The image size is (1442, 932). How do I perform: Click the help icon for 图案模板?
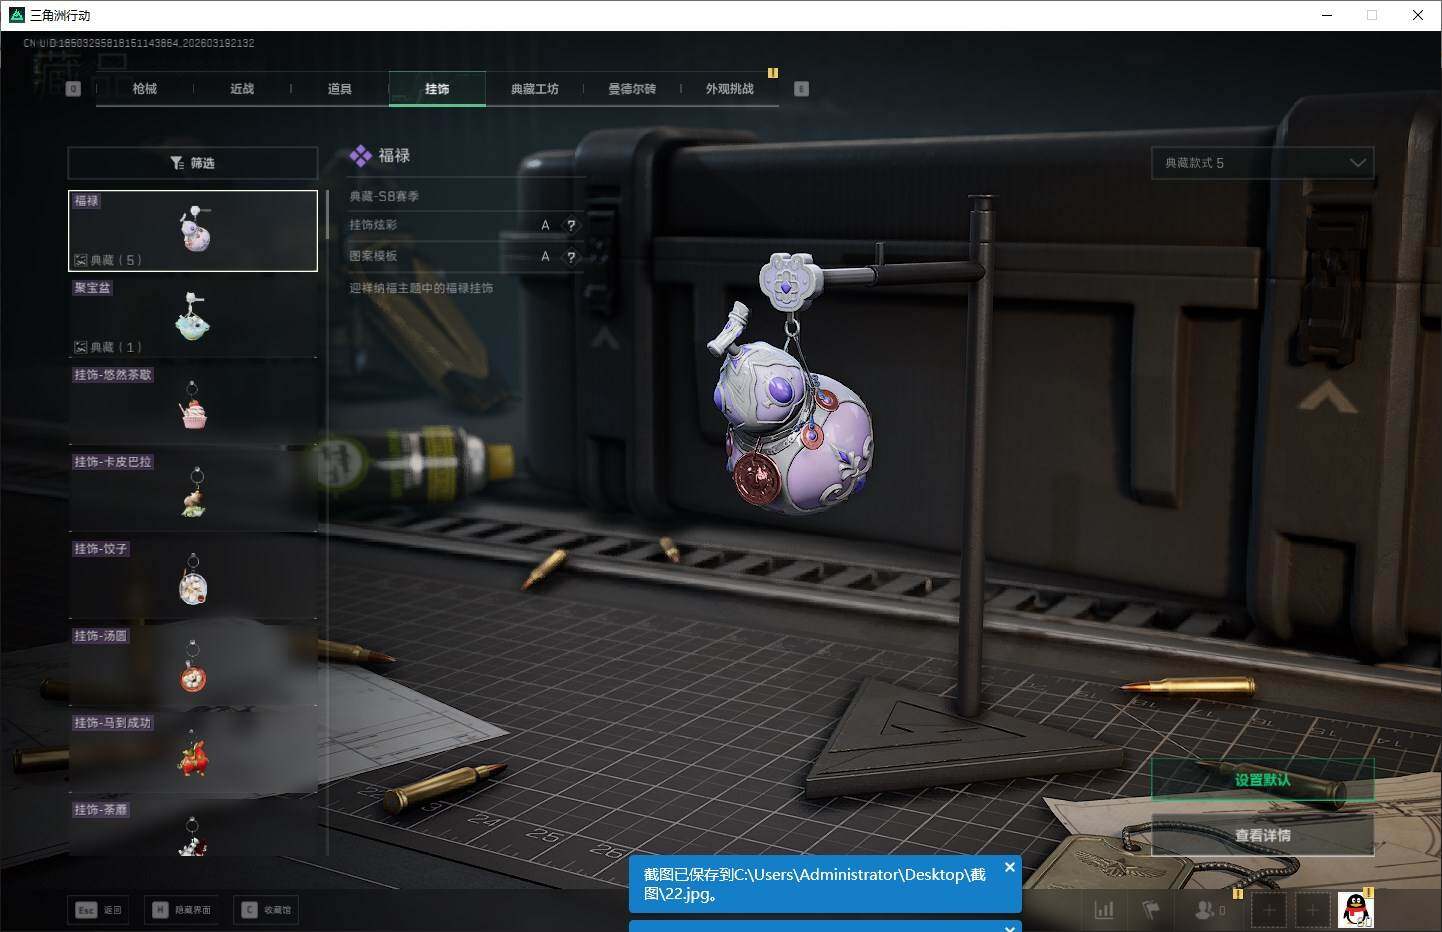(571, 256)
